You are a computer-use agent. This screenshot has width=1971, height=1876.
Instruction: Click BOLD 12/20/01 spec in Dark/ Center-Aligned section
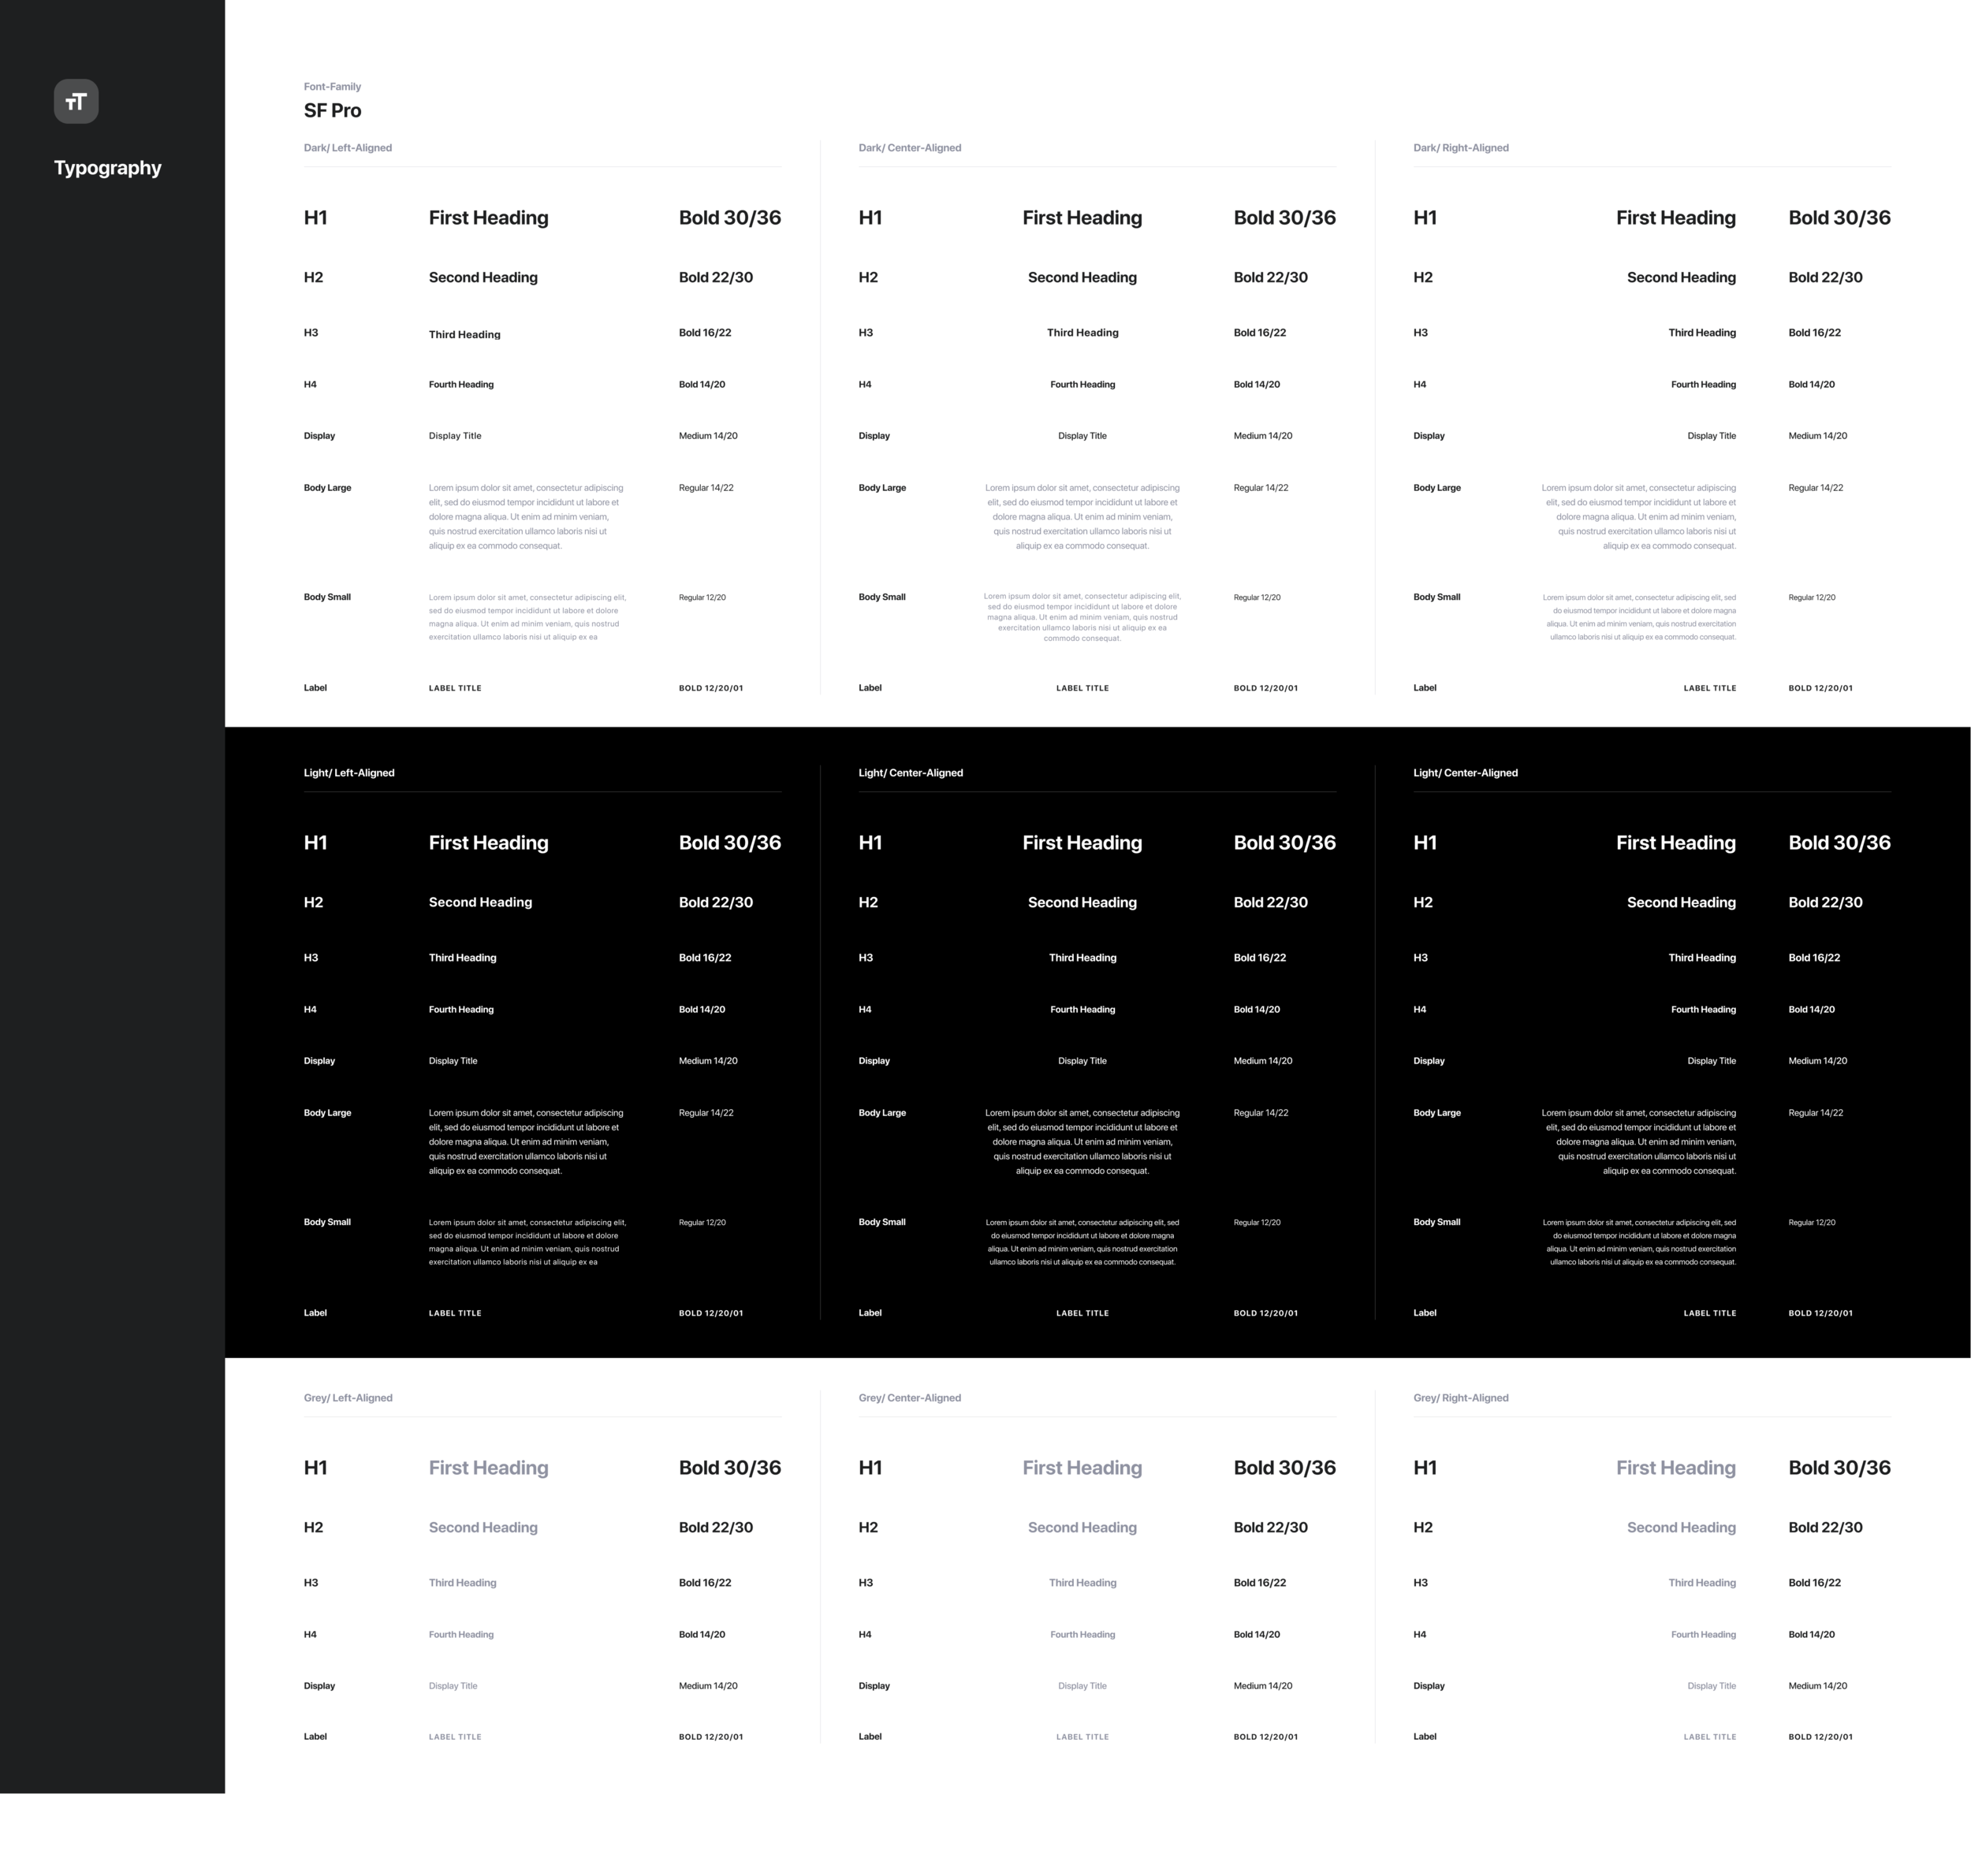point(1266,688)
